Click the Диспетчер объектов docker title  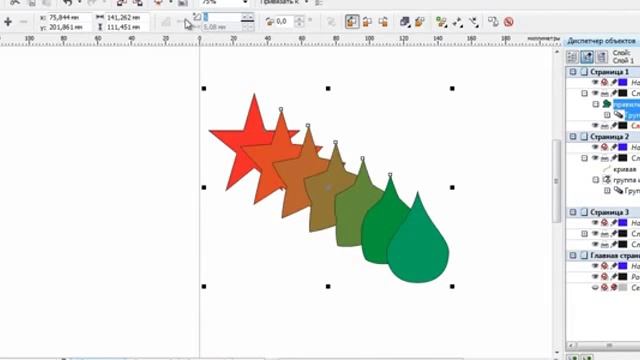[x=601, y=41]
